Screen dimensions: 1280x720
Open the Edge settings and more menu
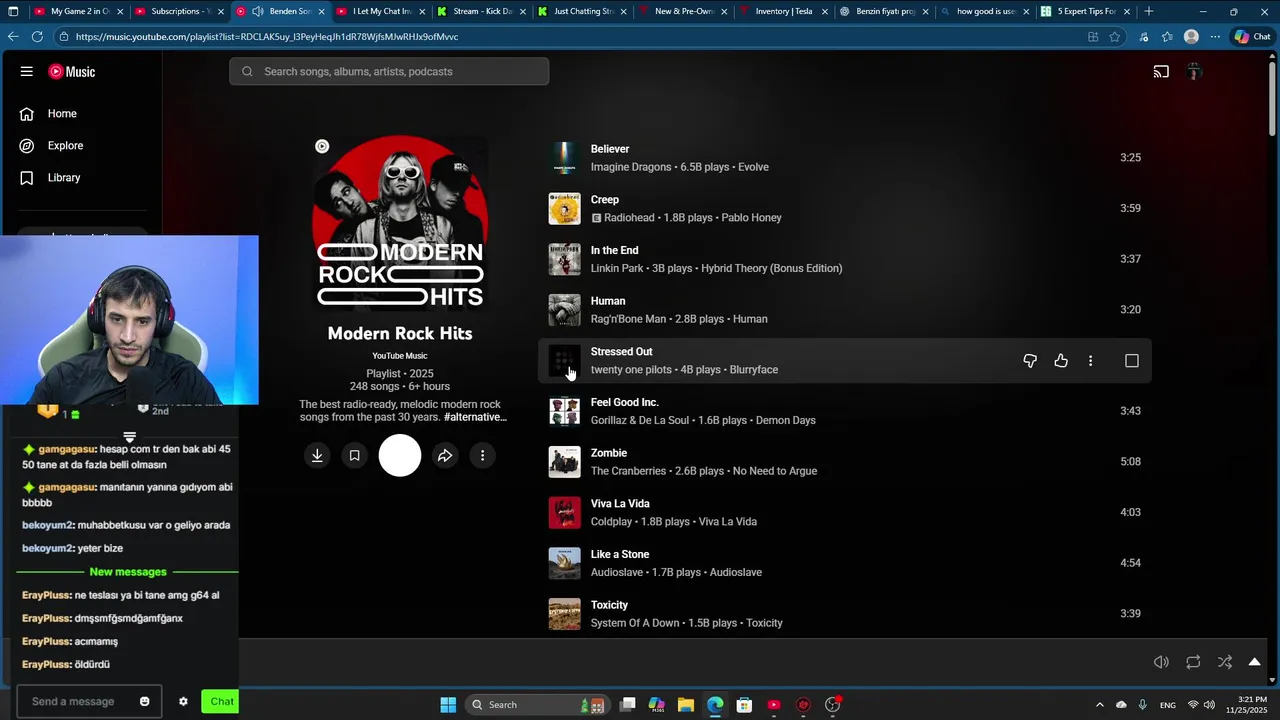(1215, 37)
